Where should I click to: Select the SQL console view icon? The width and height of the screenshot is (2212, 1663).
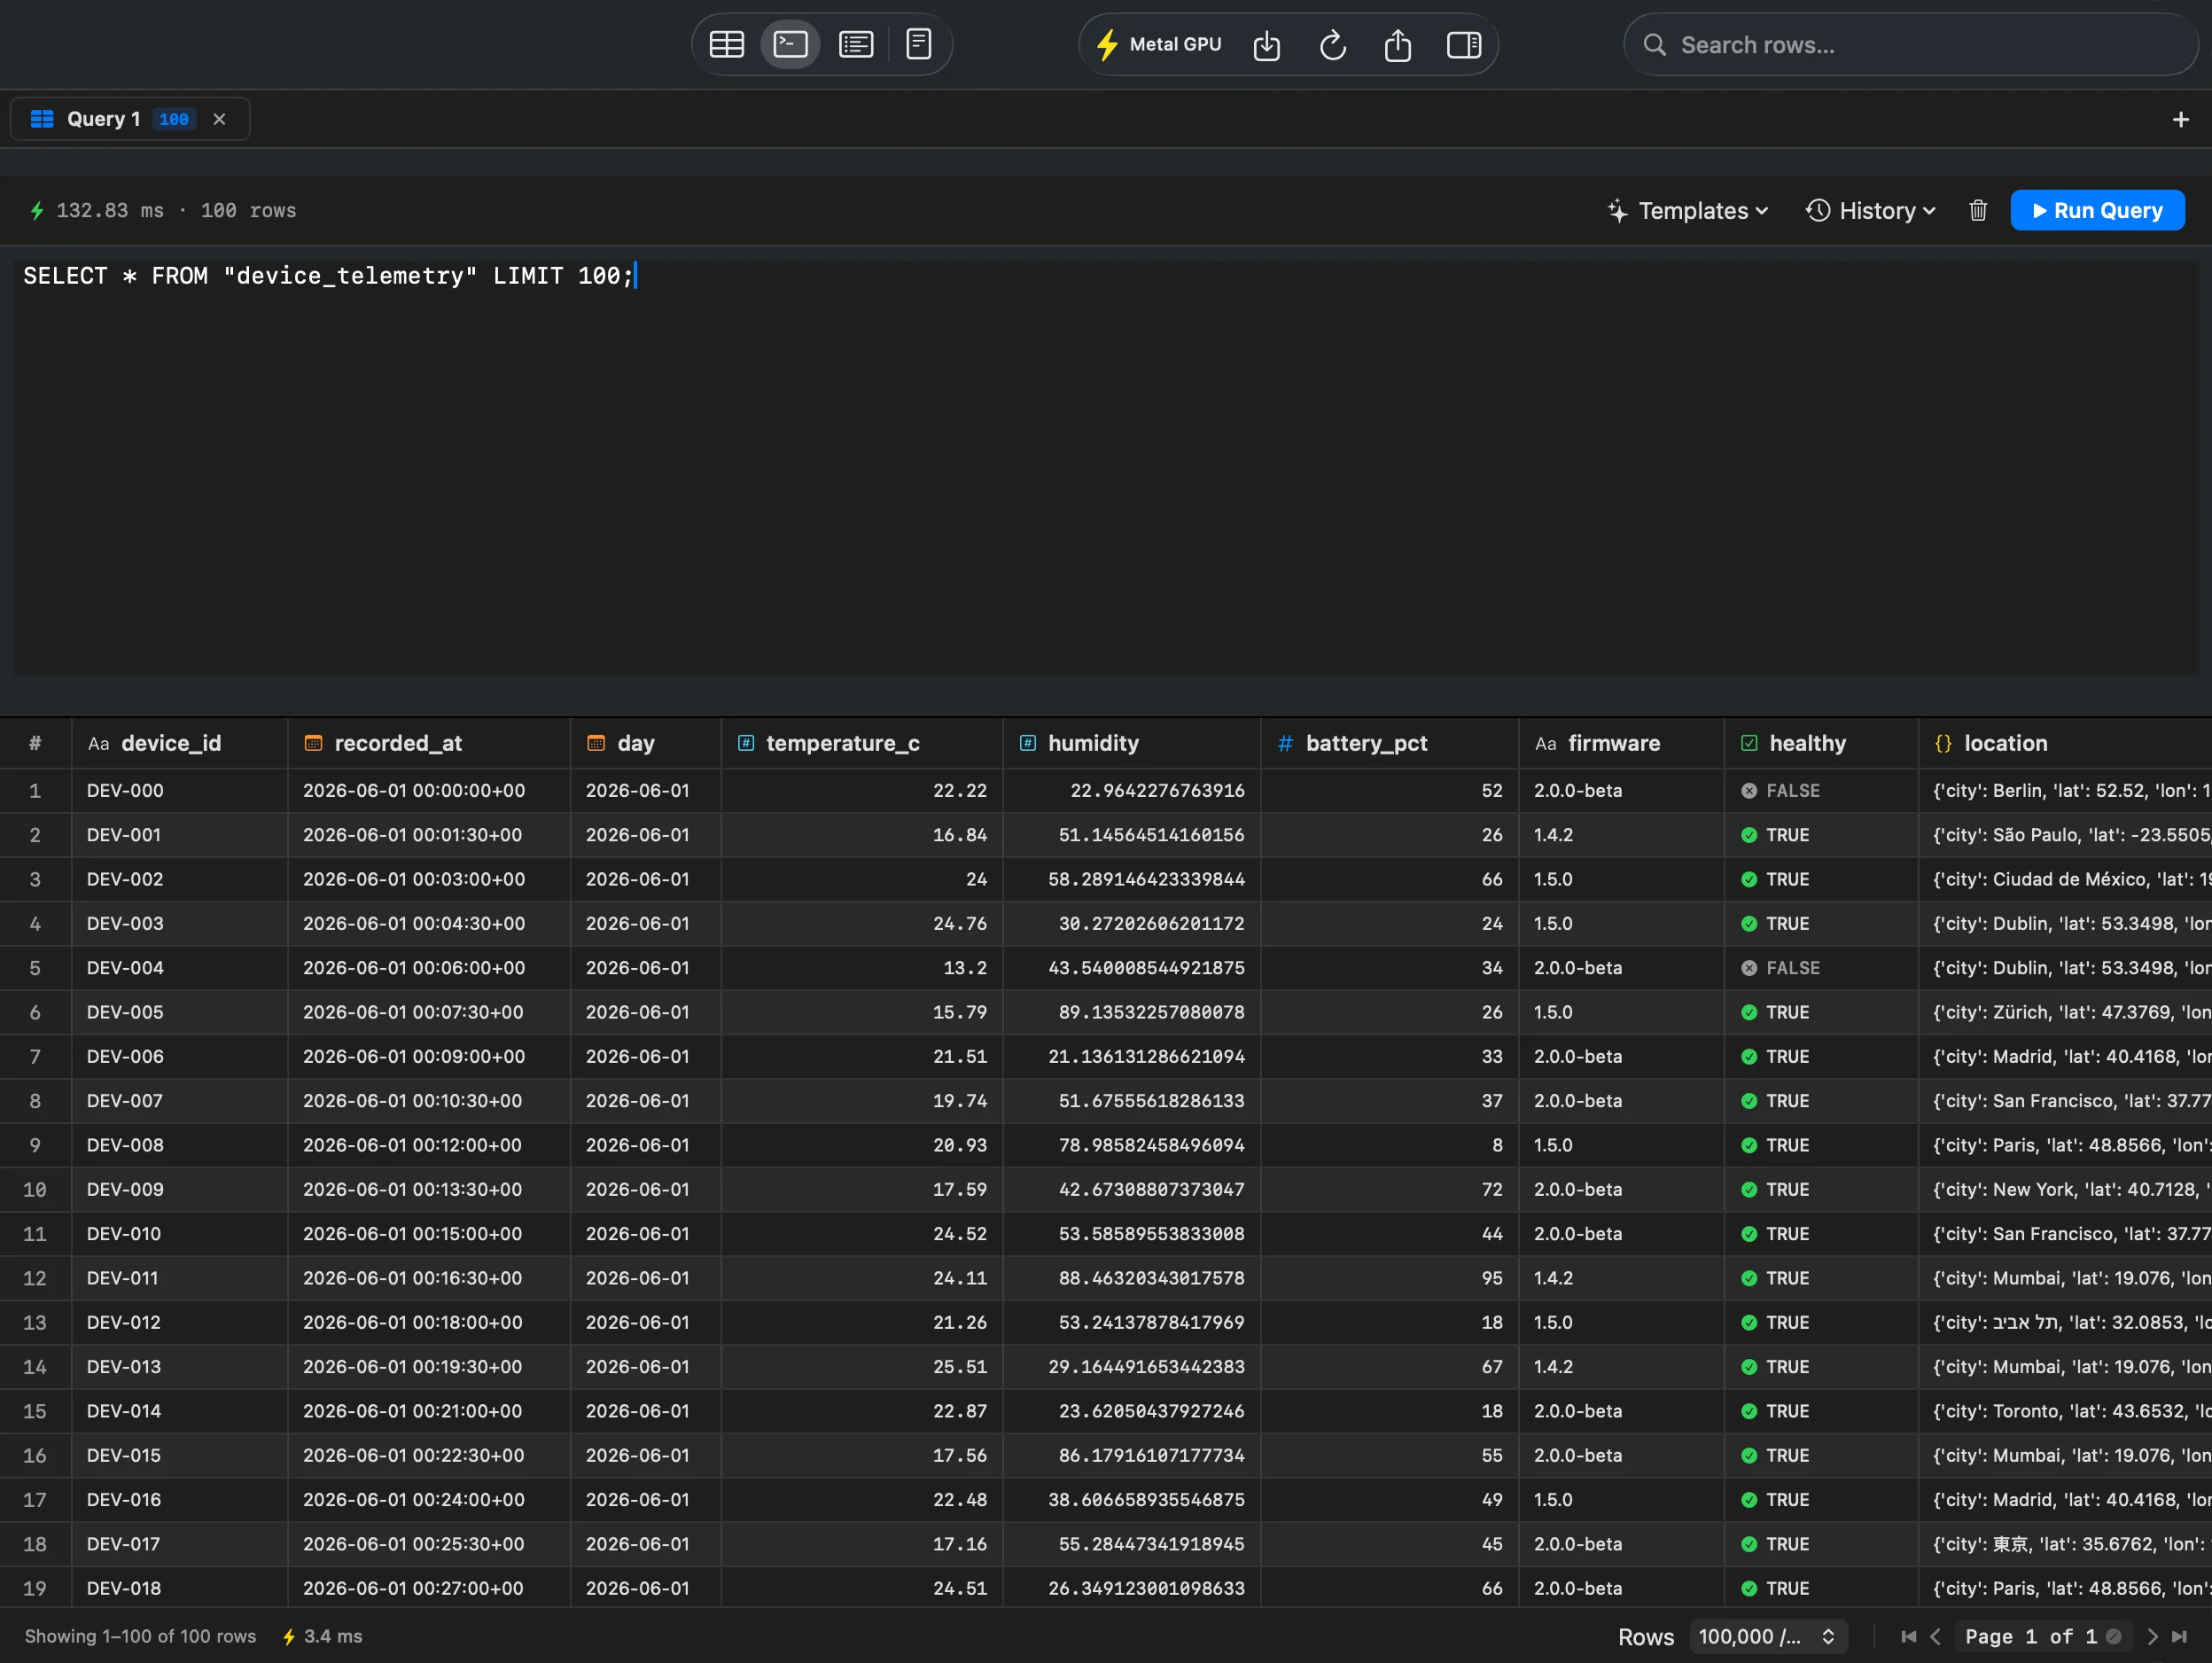pos(790,44)
